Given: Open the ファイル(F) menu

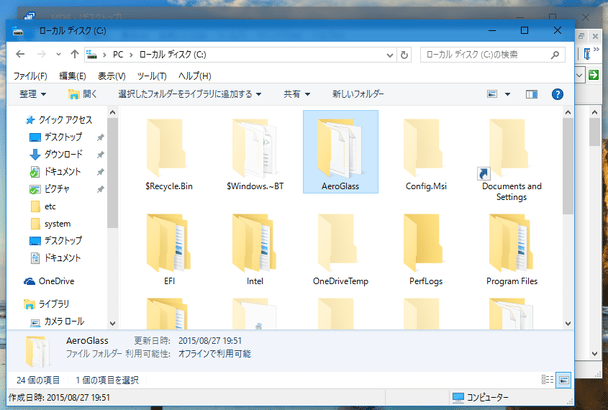Looking at the screenshot, I should pos(30,76).
